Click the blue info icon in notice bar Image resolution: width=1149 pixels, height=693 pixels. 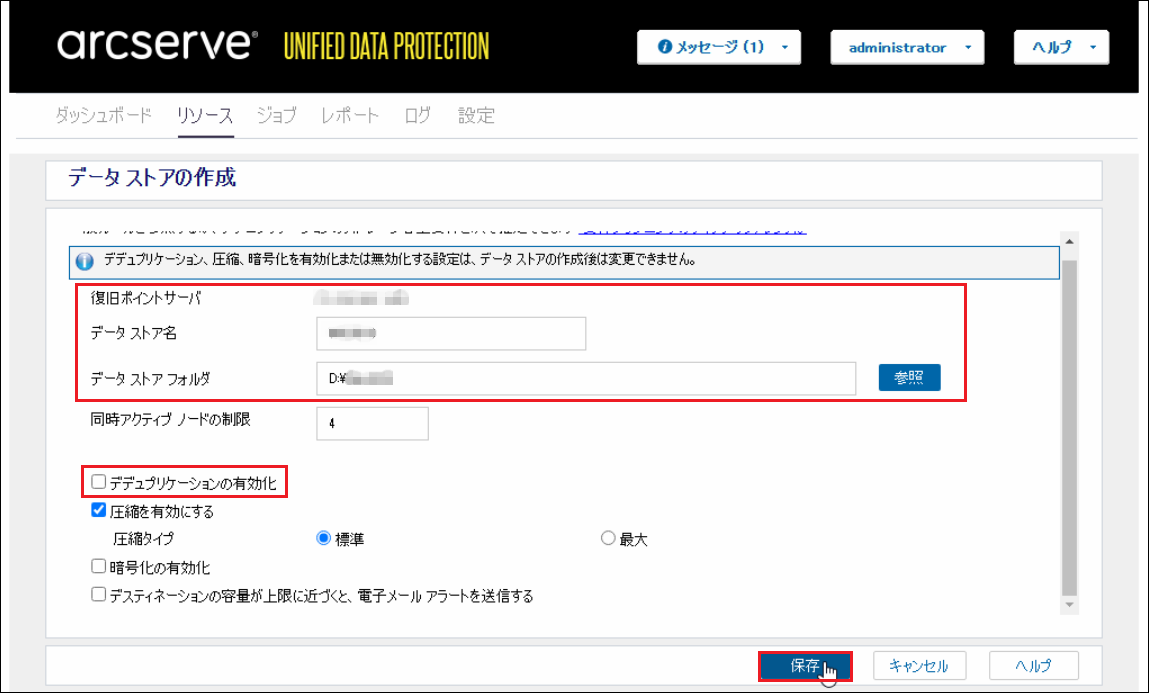84,262
